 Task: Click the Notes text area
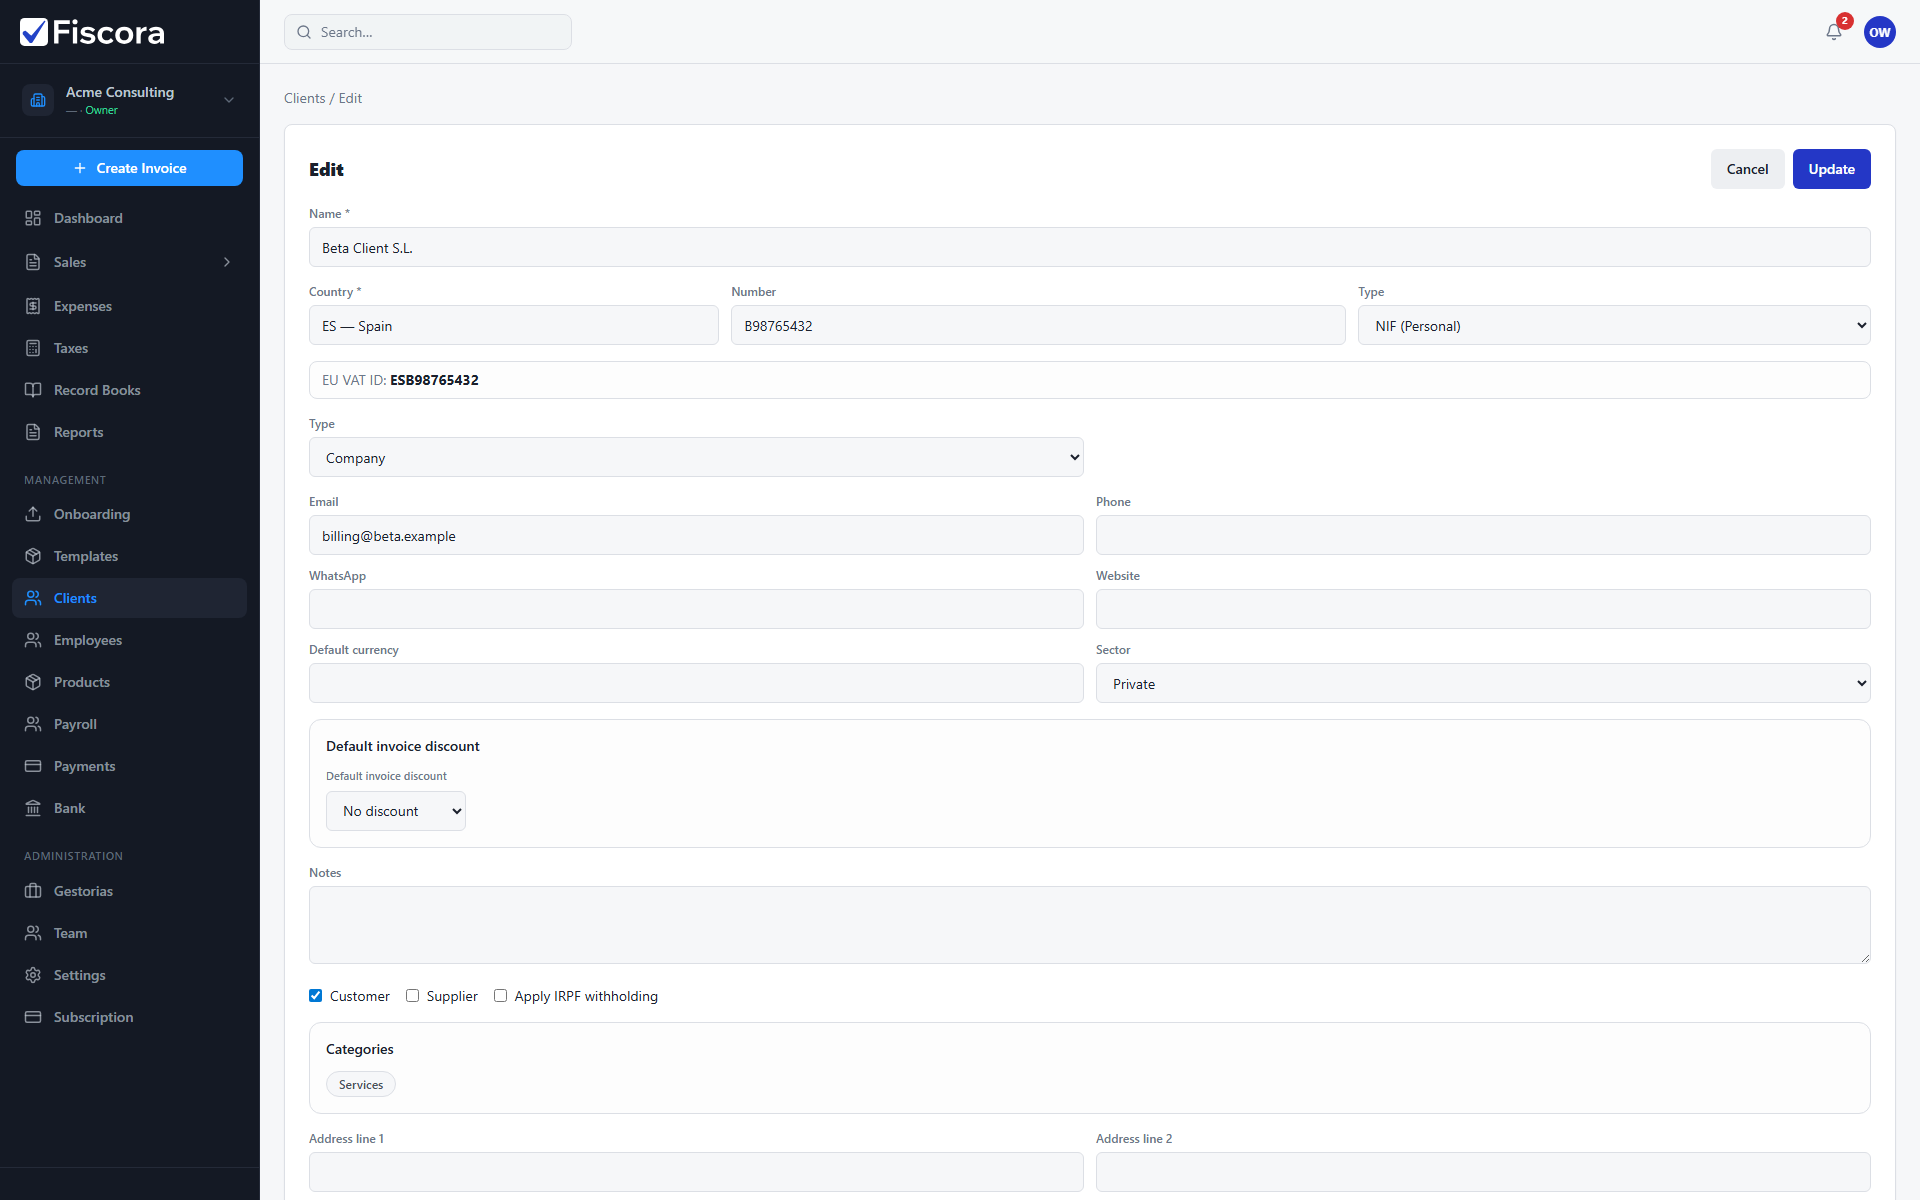pyautogui.click(x=1089, y=925)
